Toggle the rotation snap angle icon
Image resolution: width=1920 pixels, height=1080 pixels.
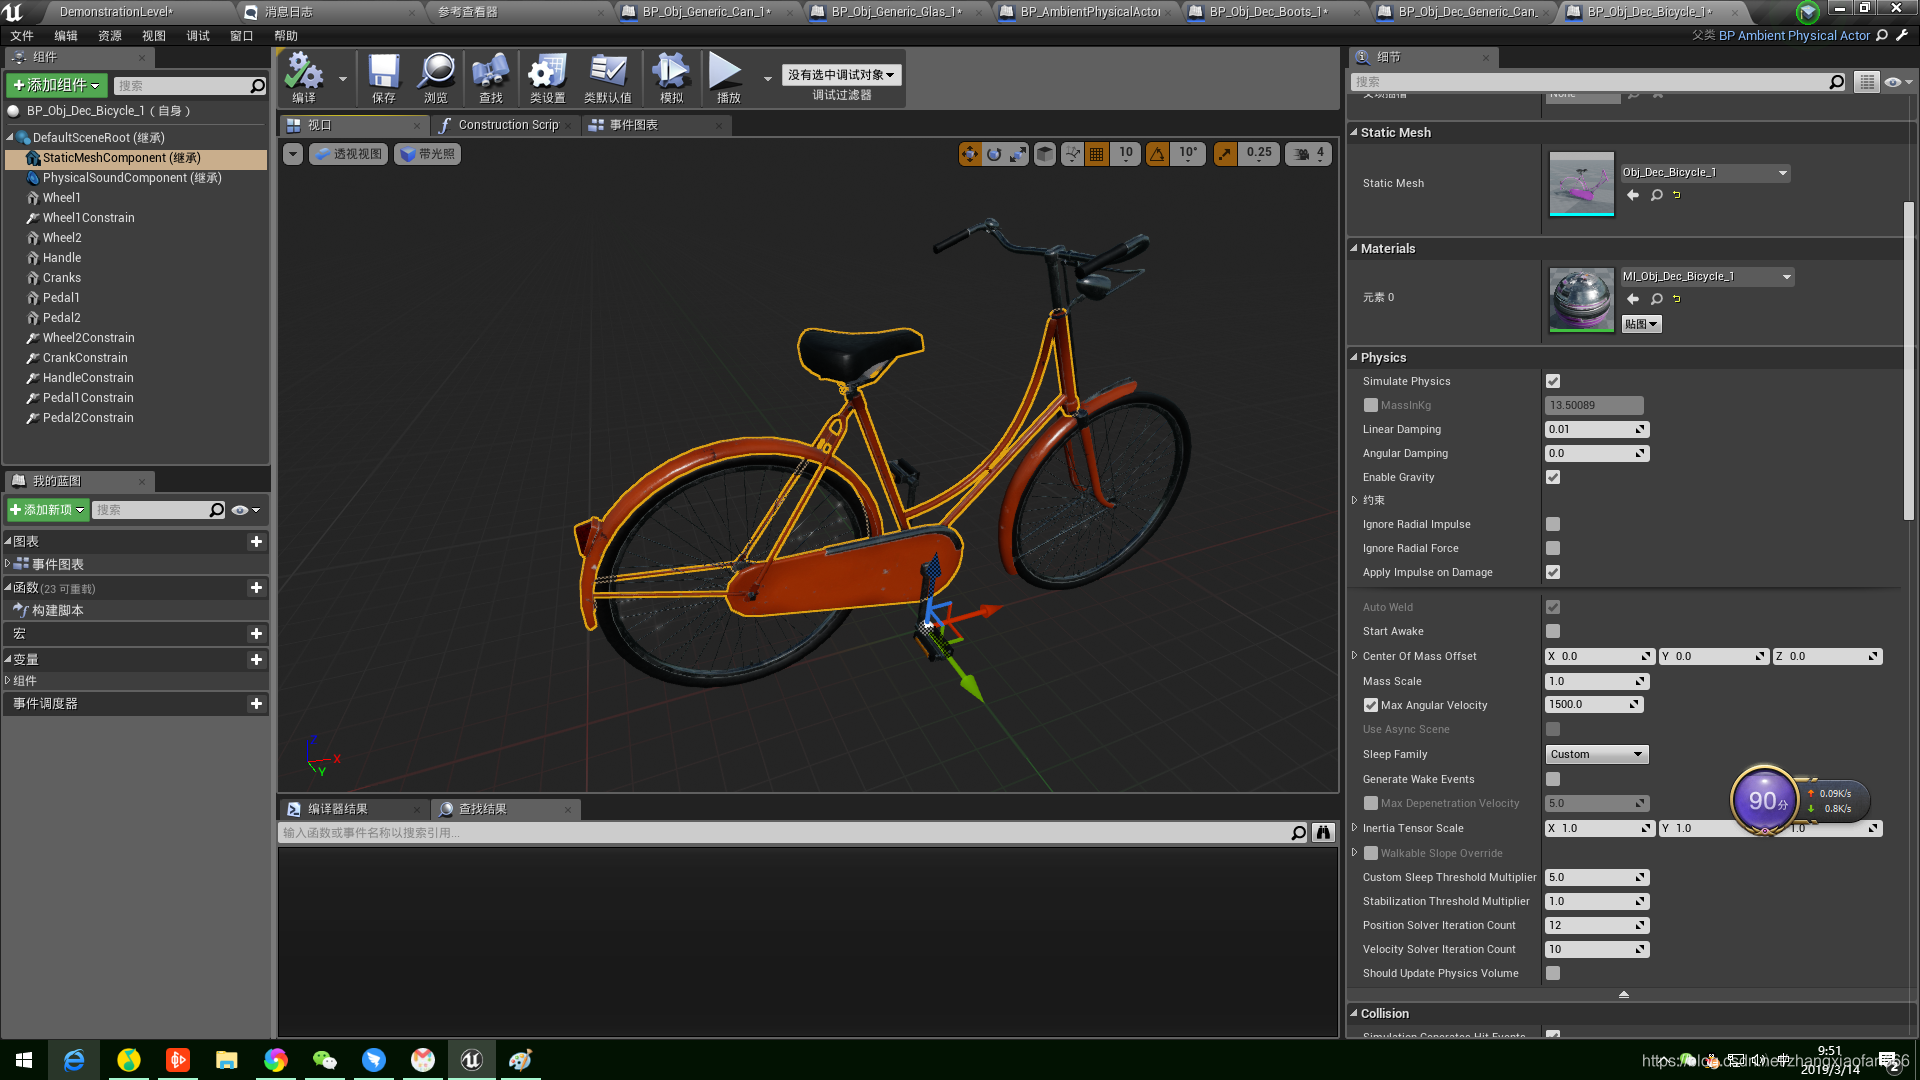point(1157,154)
